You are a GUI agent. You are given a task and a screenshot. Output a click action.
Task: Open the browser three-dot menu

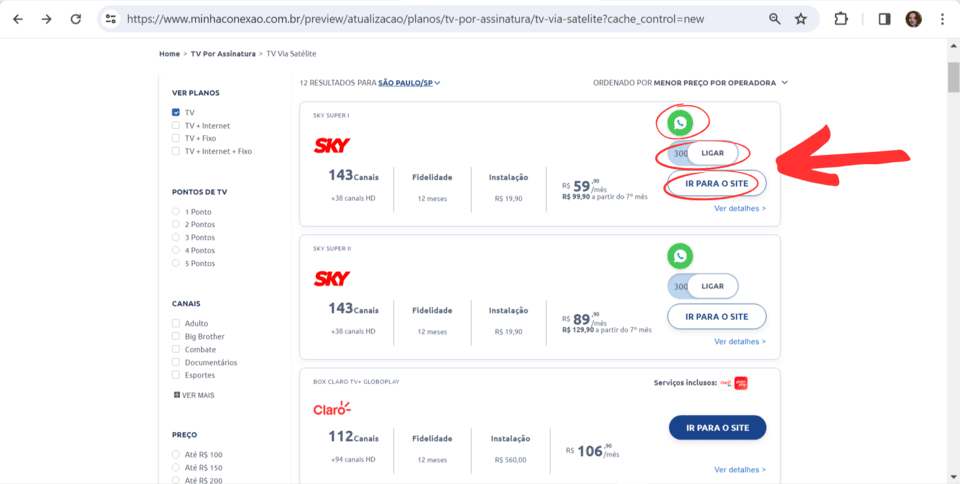[x=942, y=19]
